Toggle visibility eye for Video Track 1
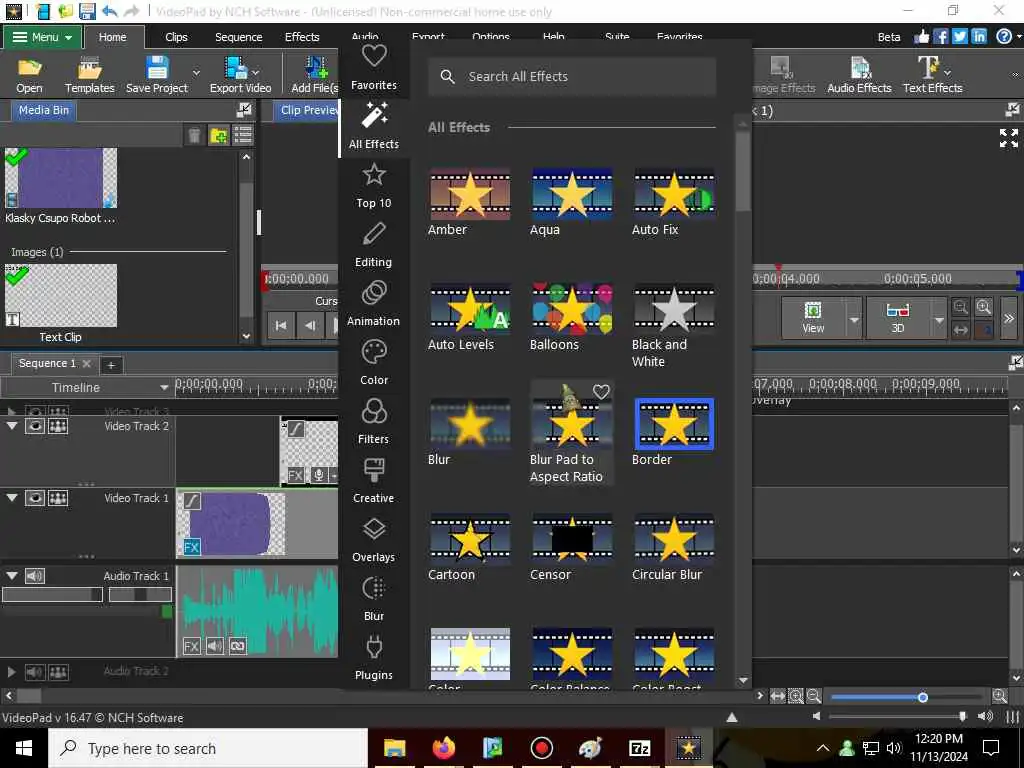 pyautogui.click(x=35, y=498)
